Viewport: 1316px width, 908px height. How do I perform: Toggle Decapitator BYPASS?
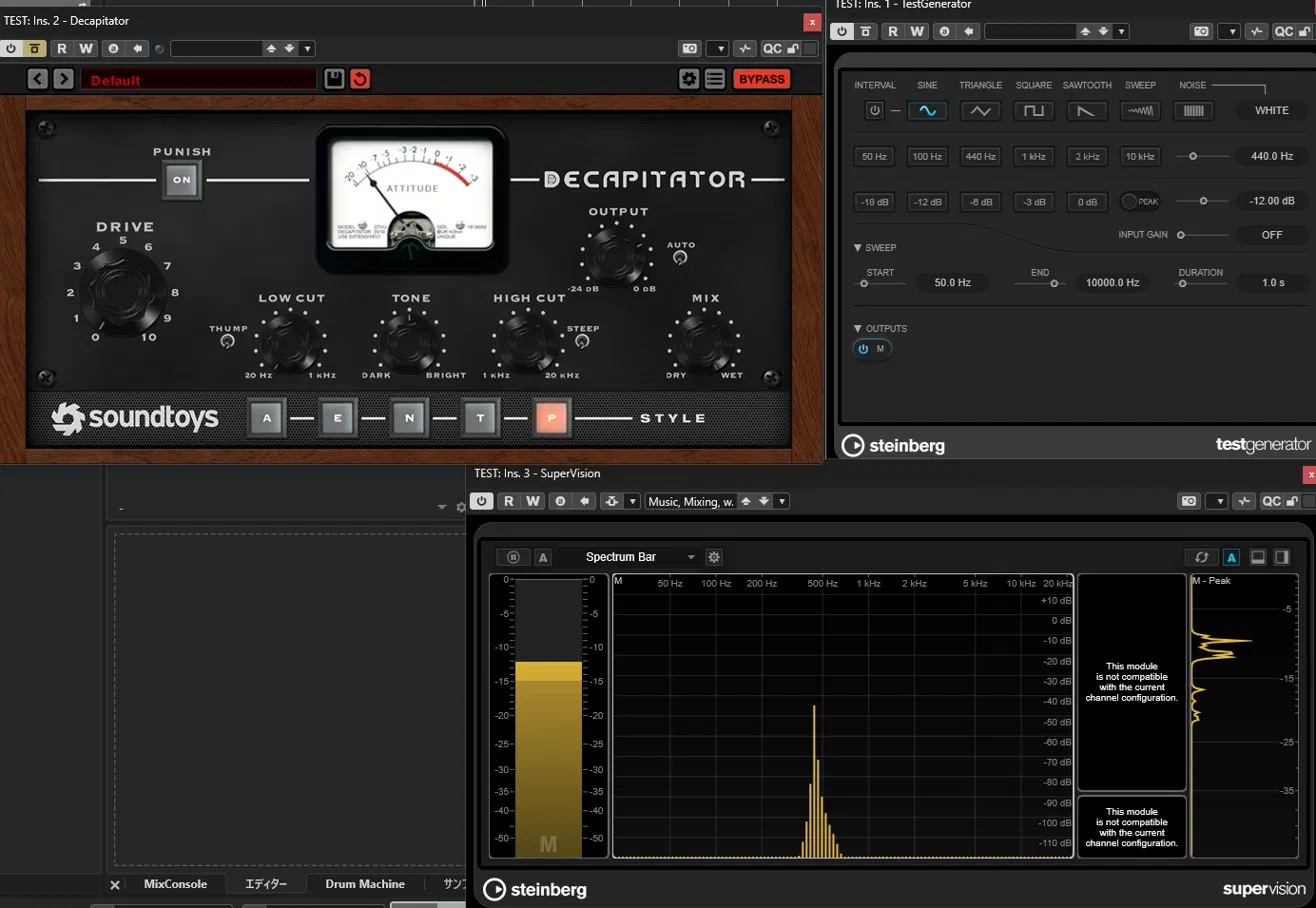[762, 79]
